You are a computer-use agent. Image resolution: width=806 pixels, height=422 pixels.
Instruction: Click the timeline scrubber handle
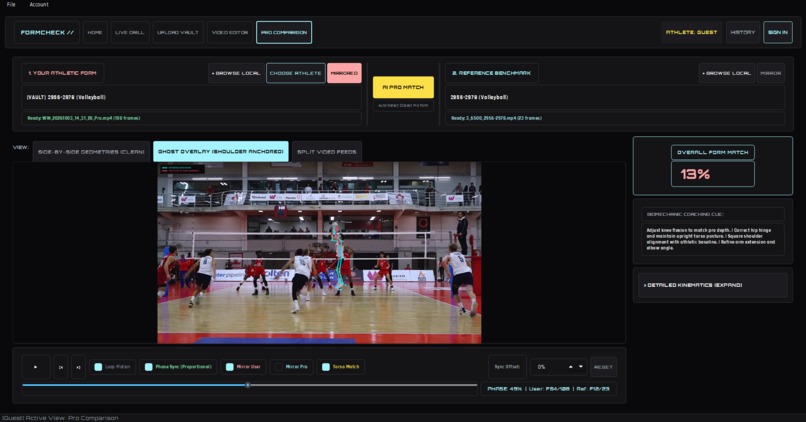point(248,385)
